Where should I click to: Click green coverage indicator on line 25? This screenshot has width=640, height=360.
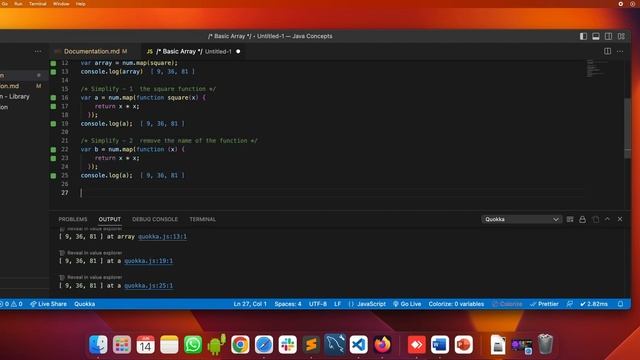click(53, 176)
